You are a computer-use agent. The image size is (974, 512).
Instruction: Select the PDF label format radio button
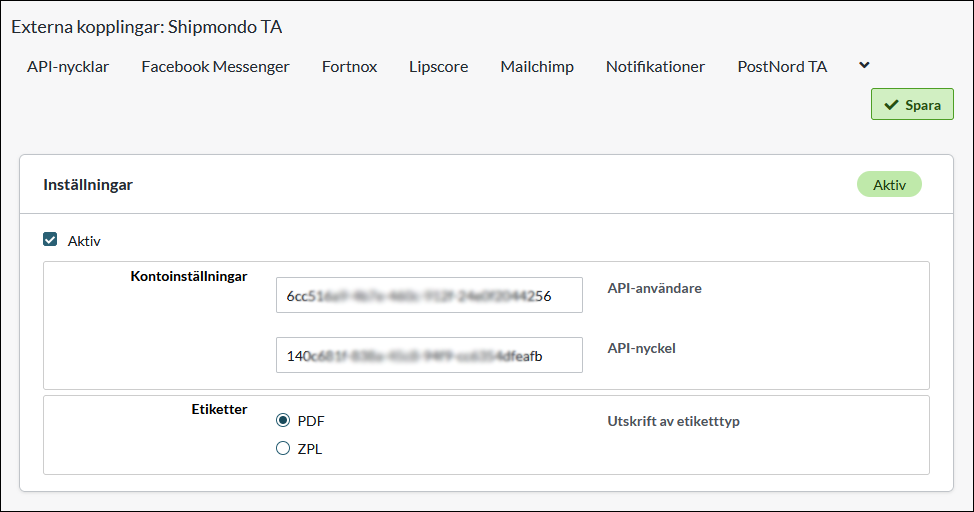point(283,421)
